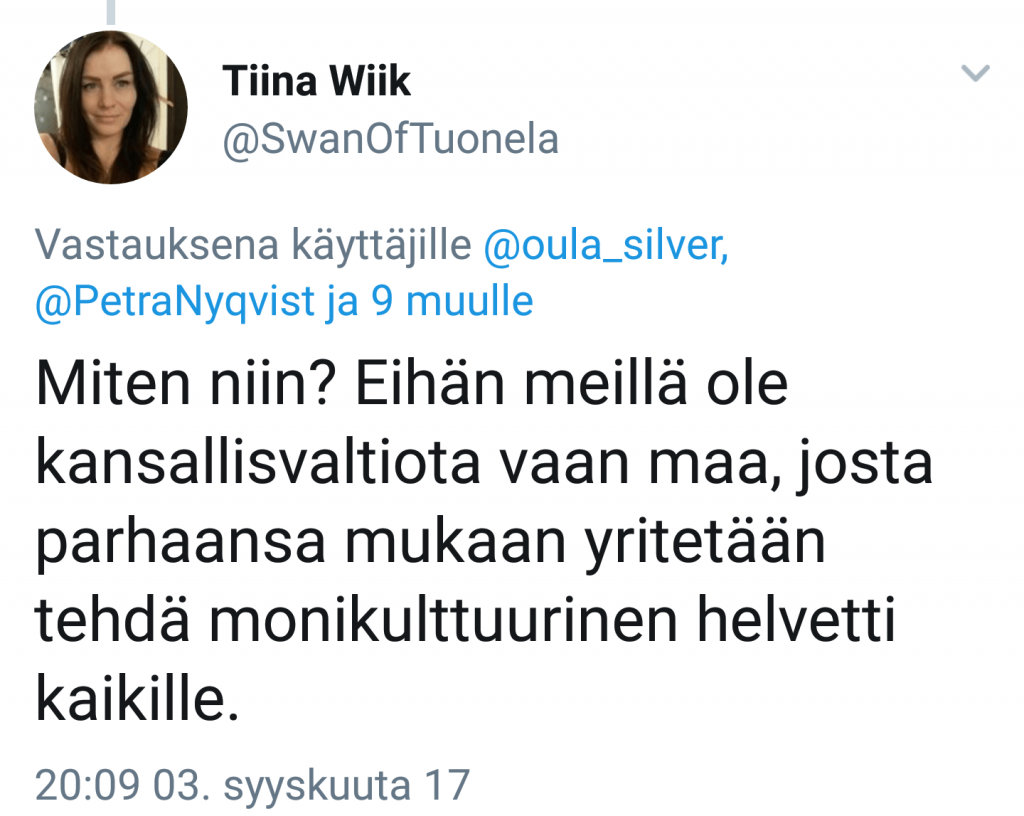Click Tiina Wiik's profile picture
The width and height of the screenshot is (1024, 816).
point(111,107)
